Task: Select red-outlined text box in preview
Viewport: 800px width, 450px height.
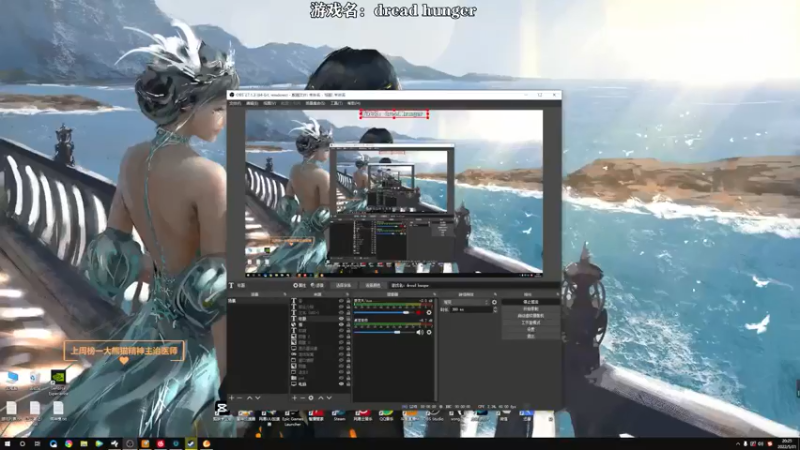Action: pyautogui.click(x=394, y=114)
